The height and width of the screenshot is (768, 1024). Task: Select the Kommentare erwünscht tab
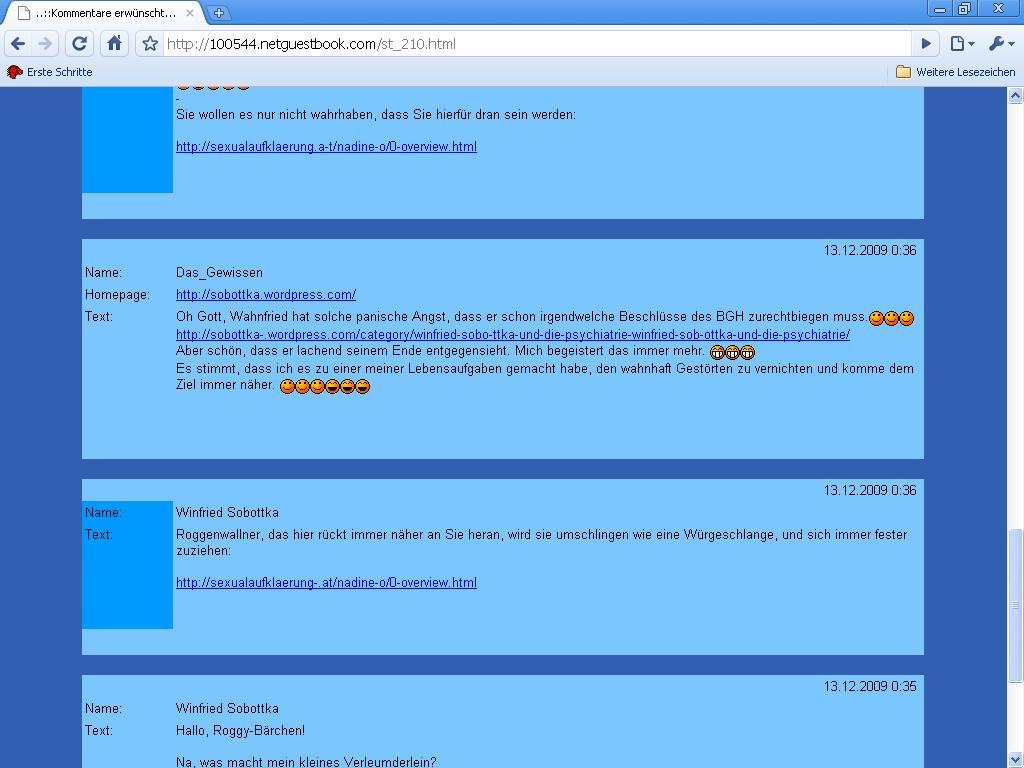click(x=100, y=13)
